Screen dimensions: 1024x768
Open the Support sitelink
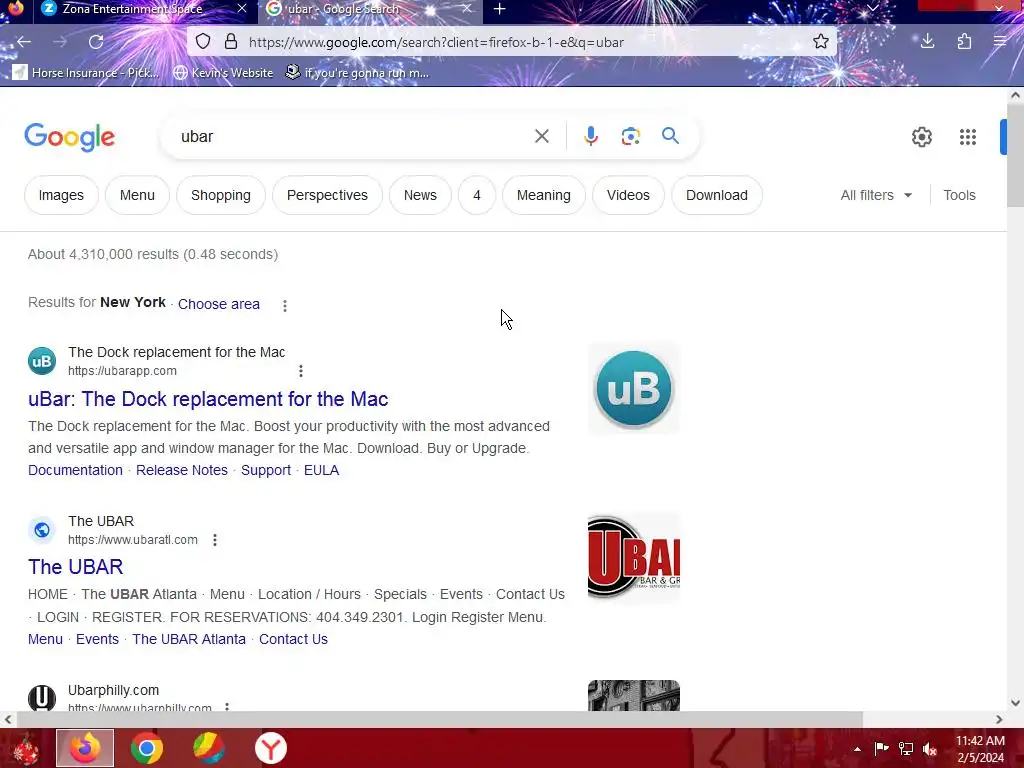click(x=266, y=470)
